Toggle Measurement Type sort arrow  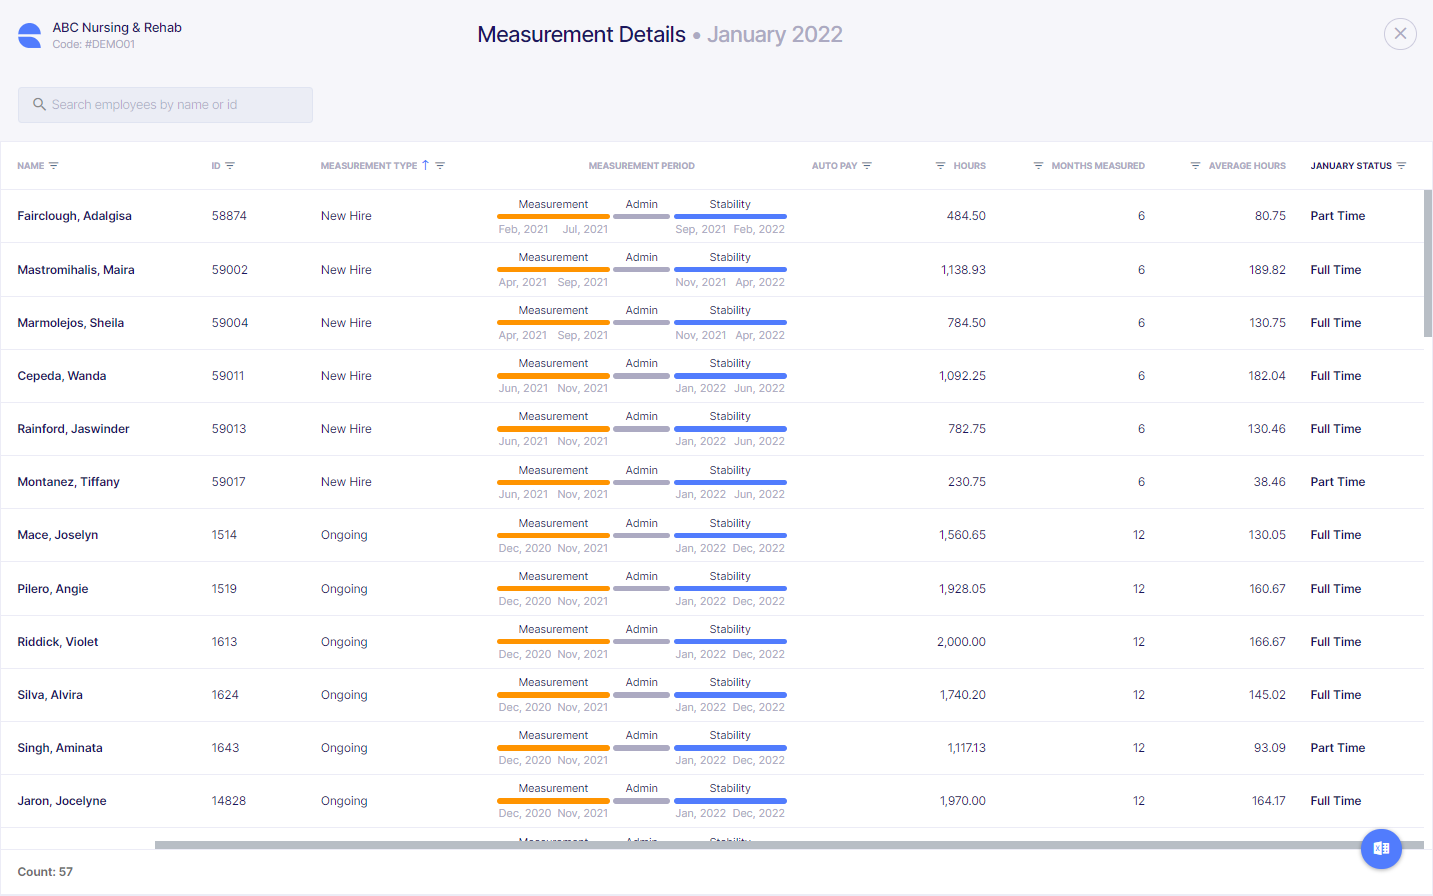[x=425, y=165]
